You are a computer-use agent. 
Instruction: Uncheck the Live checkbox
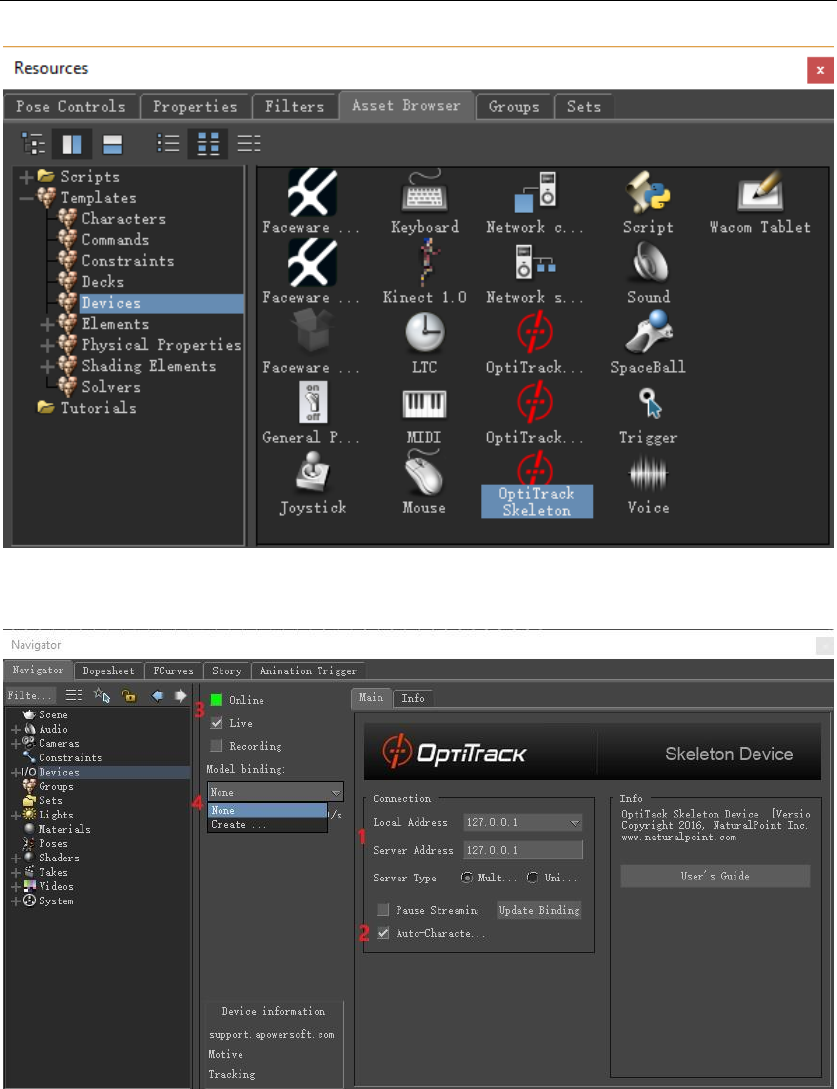click(x=217, y=723)
